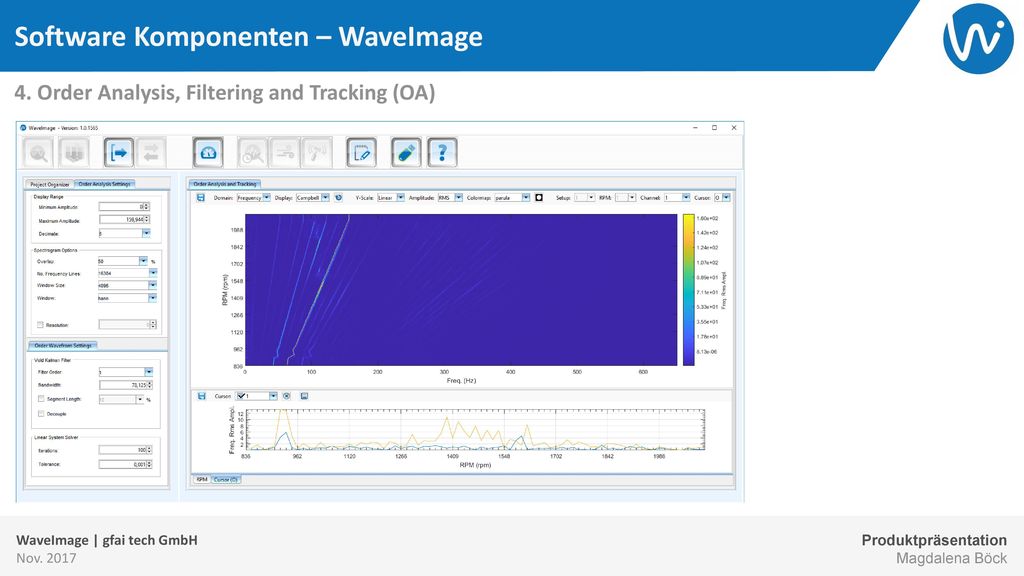1024x576 pixels.
Task: Select the Order Waveform Settings tab
Action: tap(63, 345)
